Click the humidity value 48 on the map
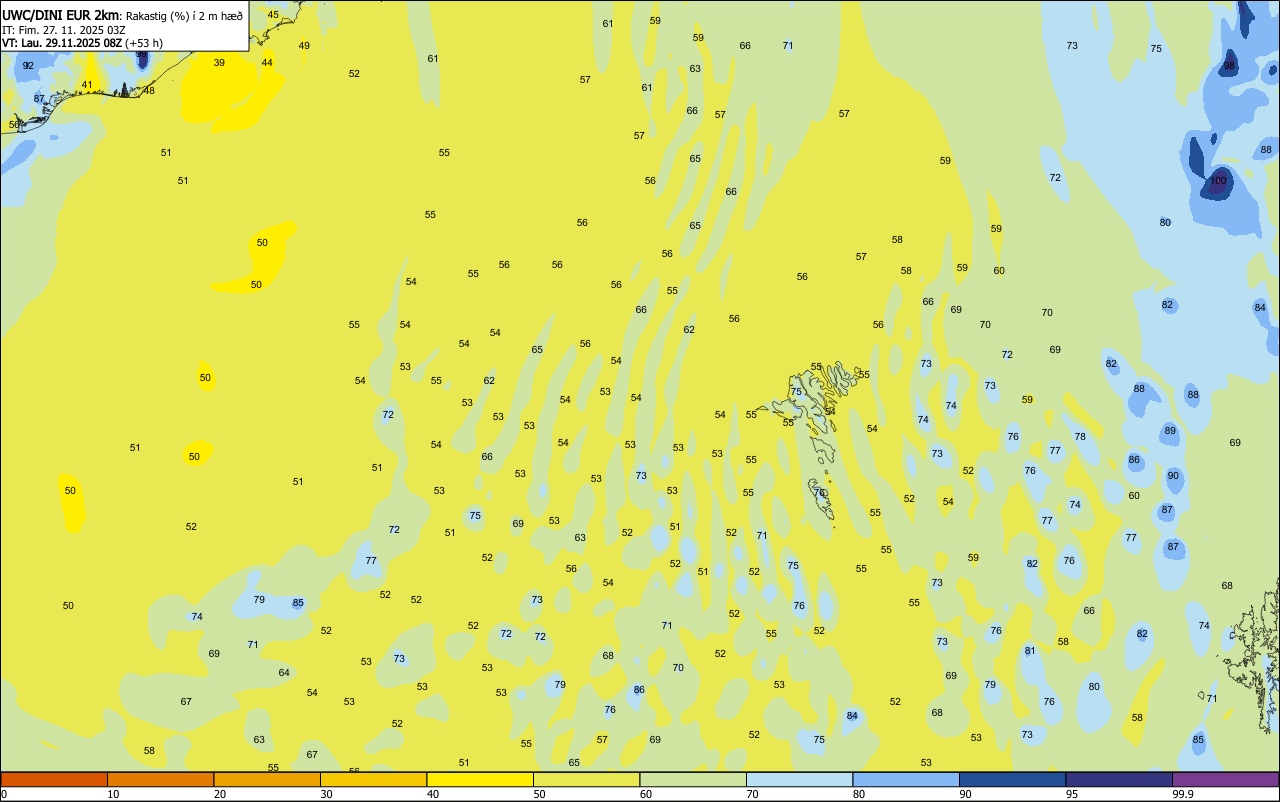Viewport: 1280px width, 802px height. 149,90
